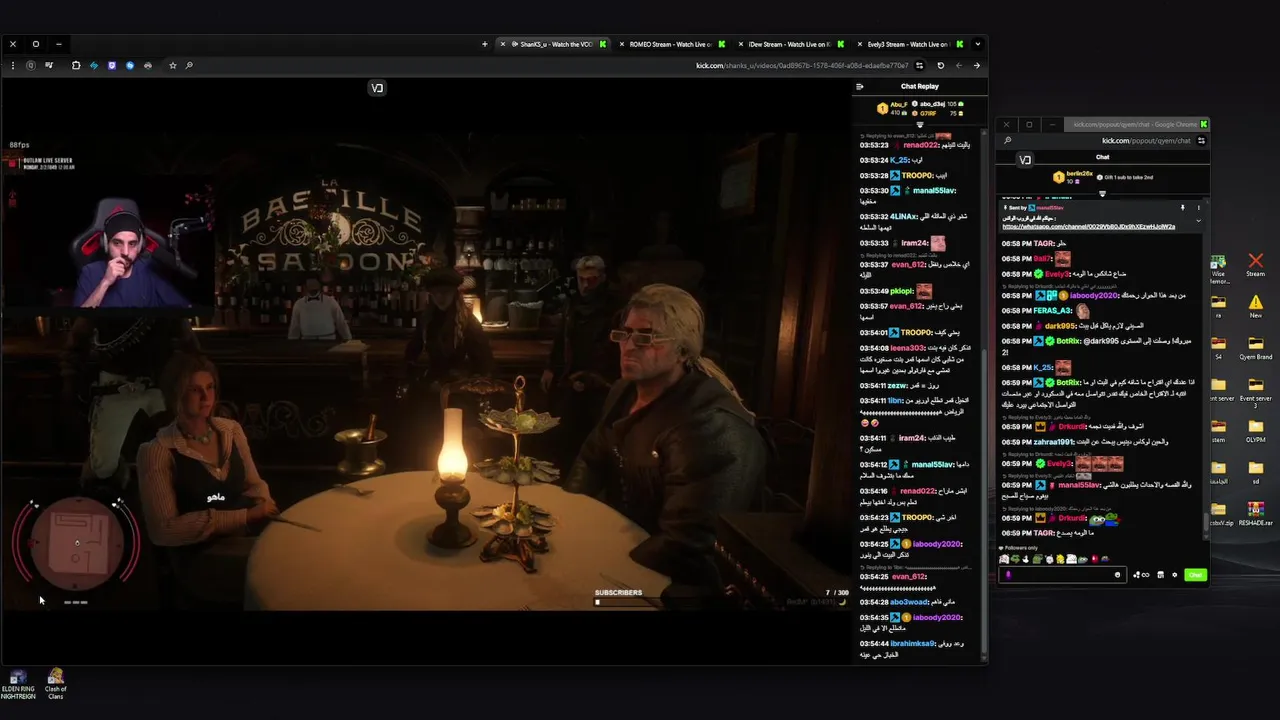
Task: Click the game controller extension icon
Action: (x=148, y=65)
